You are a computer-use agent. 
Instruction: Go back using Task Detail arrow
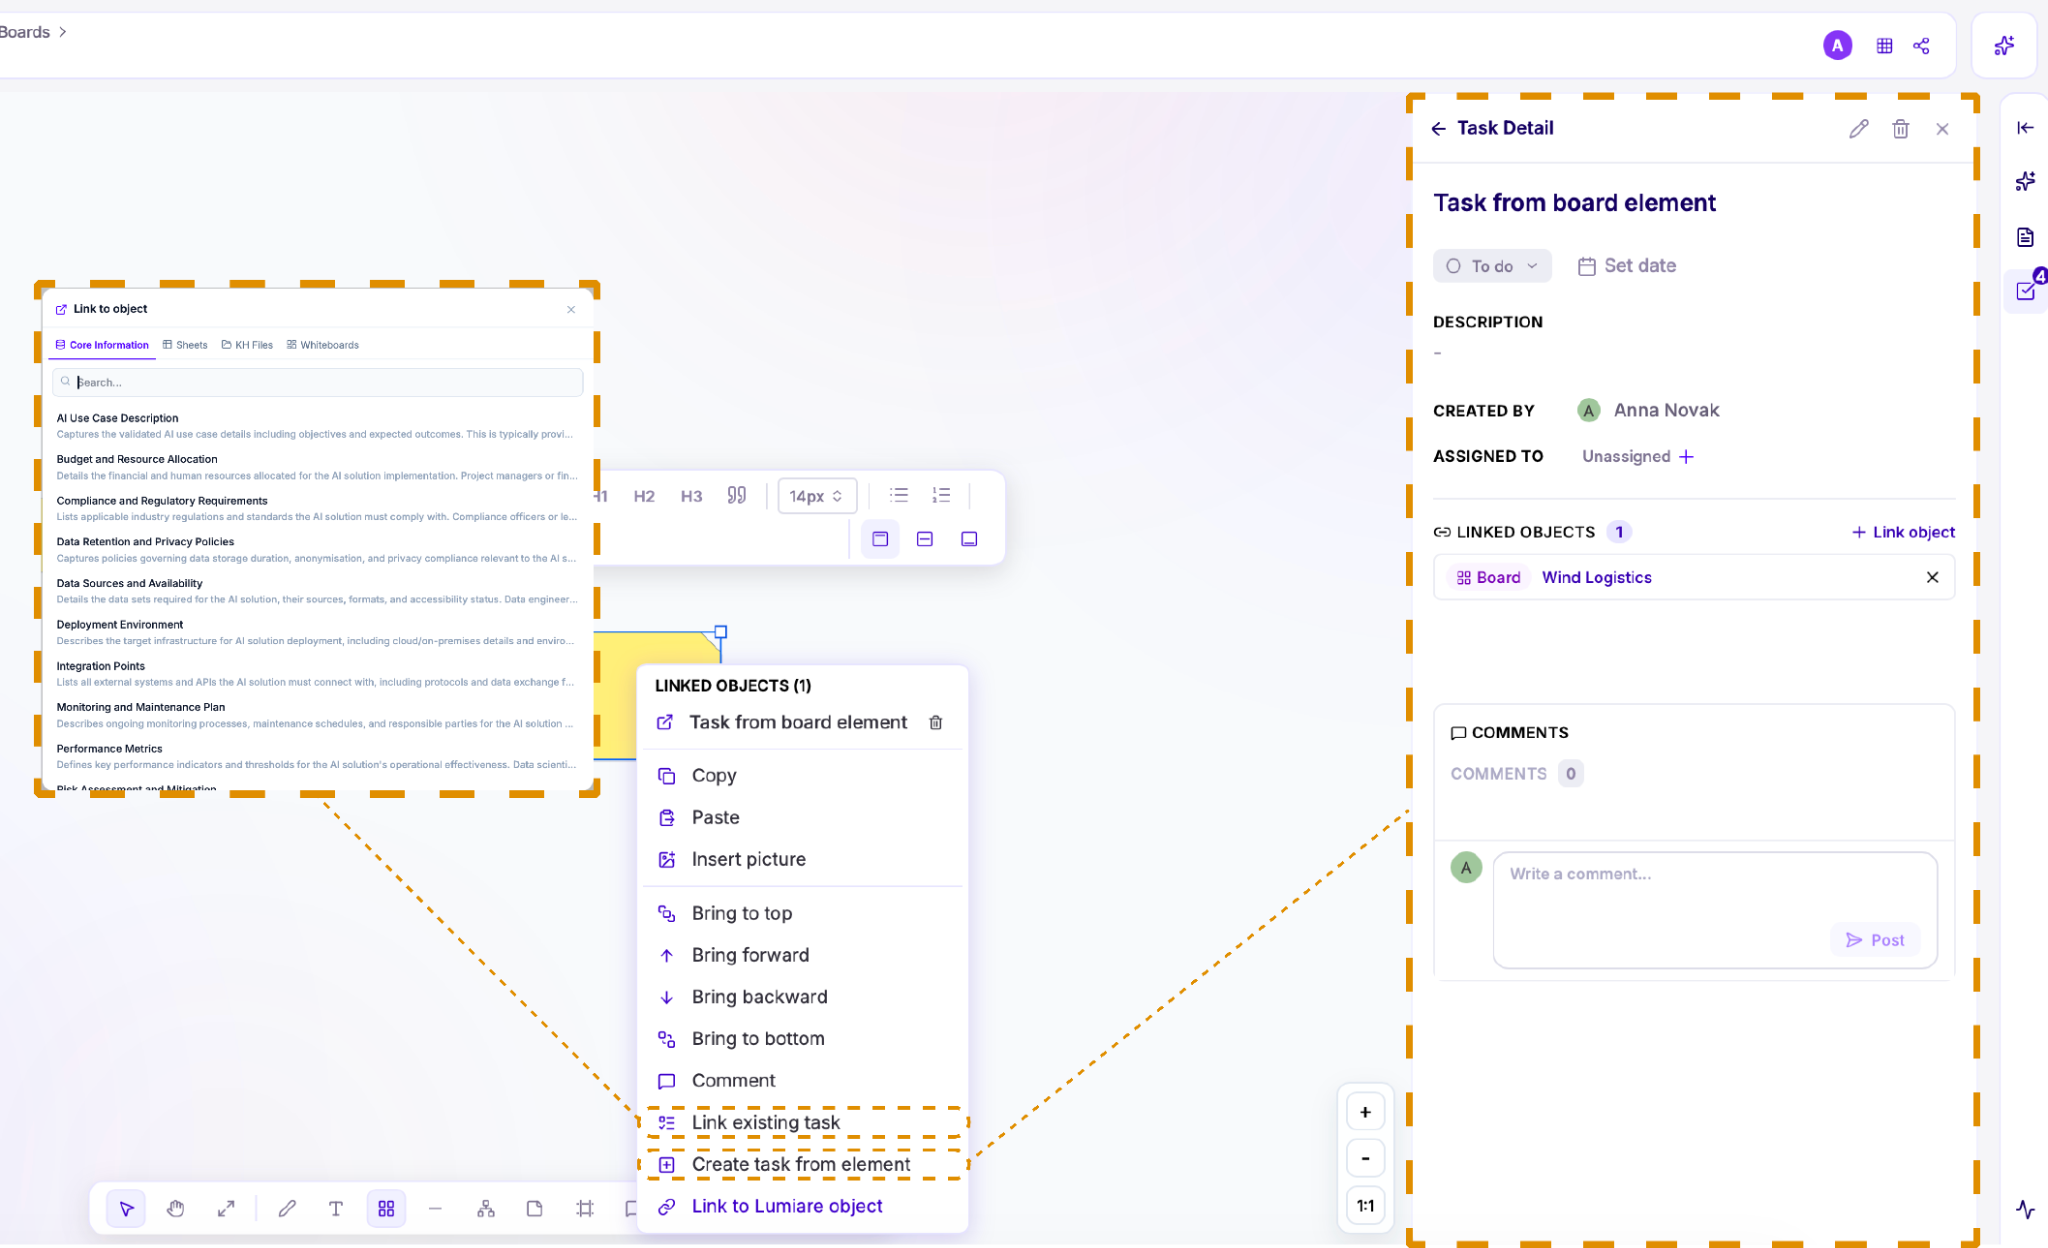(1438, 129)
